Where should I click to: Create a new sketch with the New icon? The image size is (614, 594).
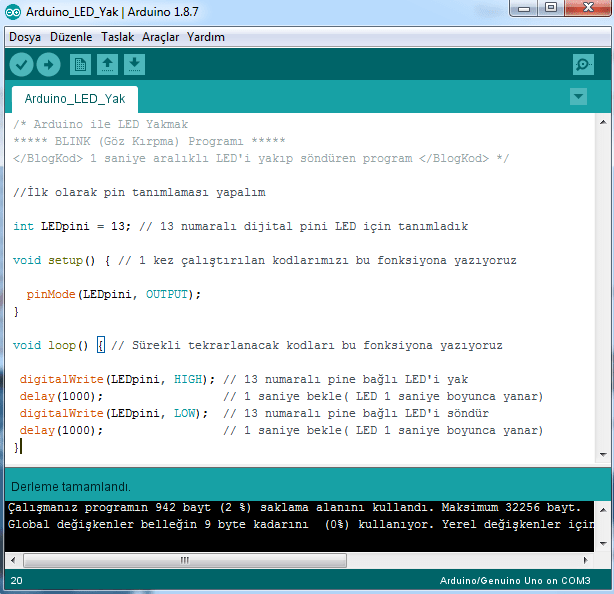tap(80, 65)
